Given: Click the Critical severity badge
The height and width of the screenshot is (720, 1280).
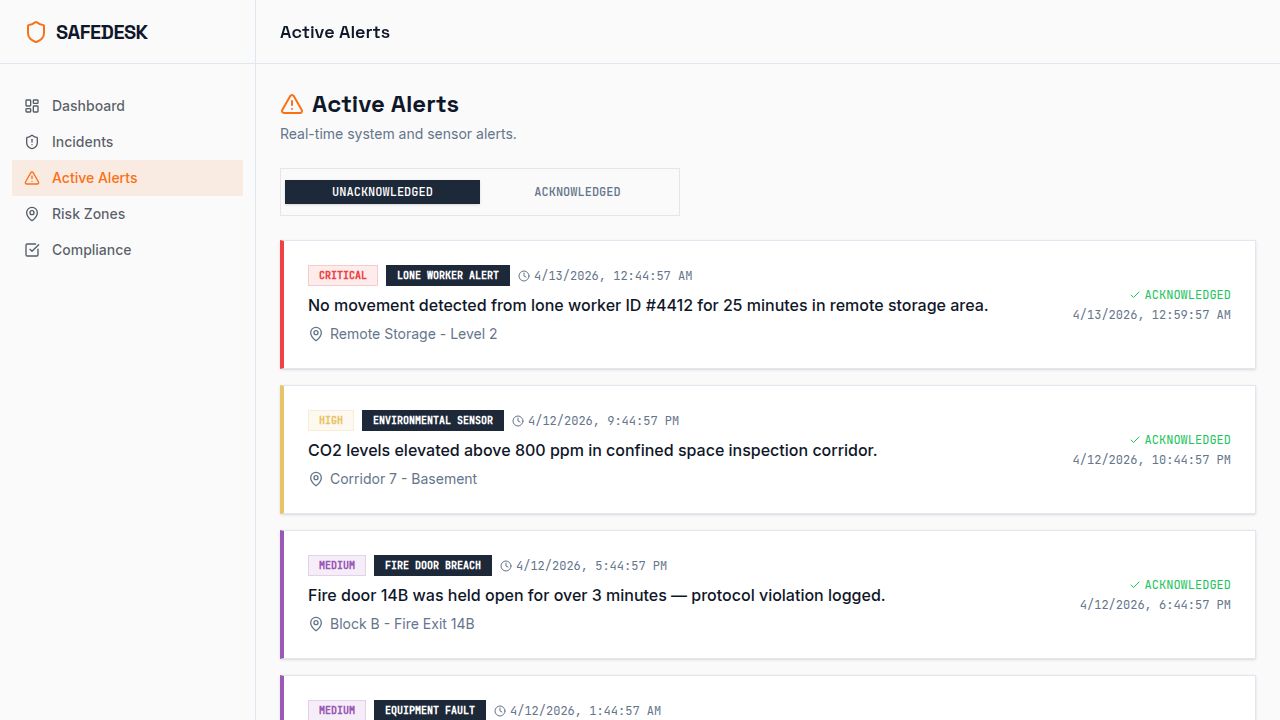Looking at the screenshot, I should pos(343,275).
